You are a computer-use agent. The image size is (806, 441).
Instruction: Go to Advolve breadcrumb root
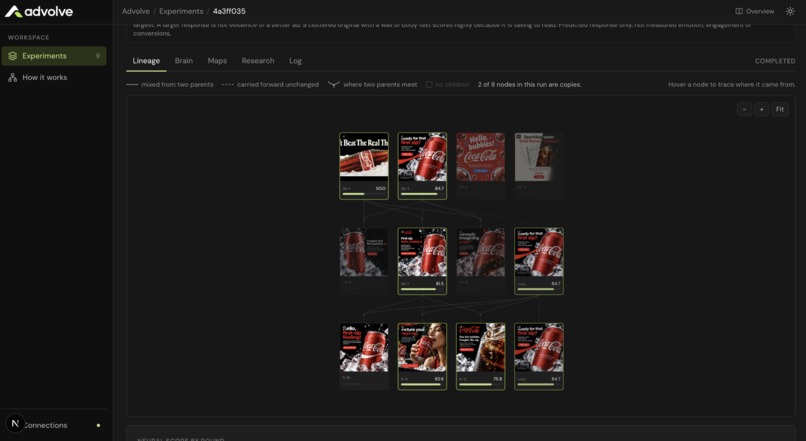point(136,11)
